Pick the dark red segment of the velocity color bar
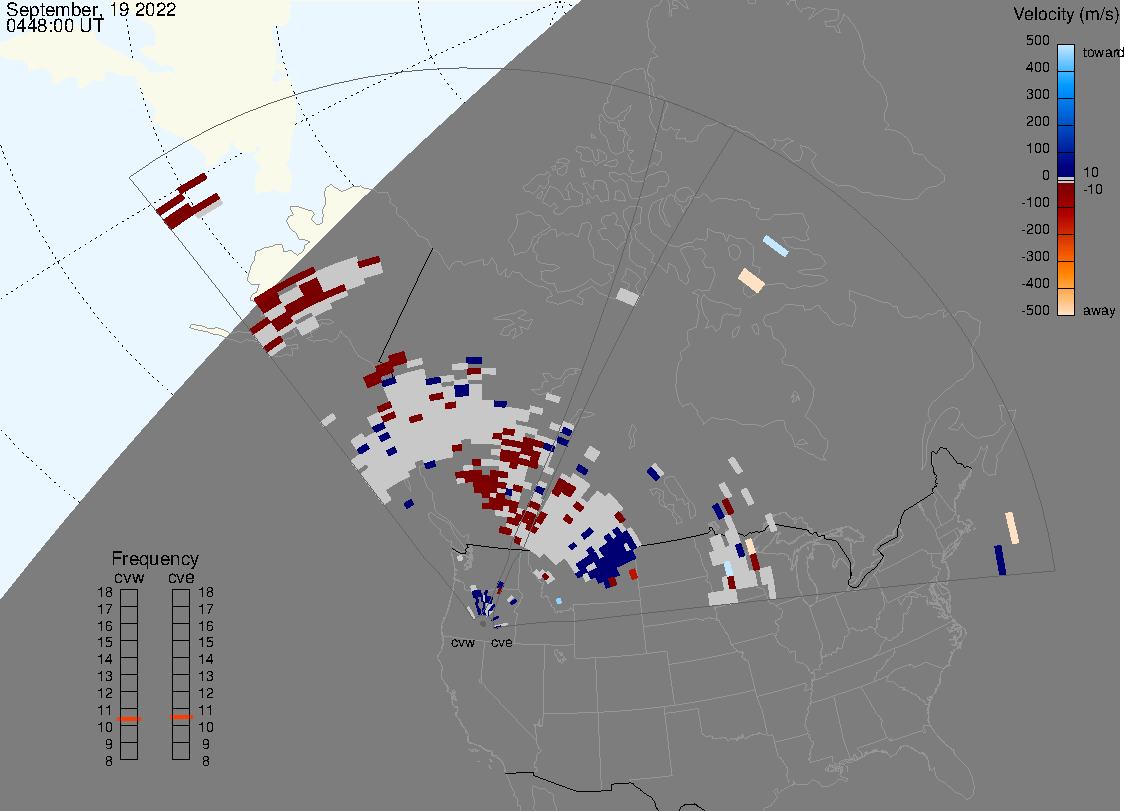Screen dimensions: 1124x811 coord(1066,195)
